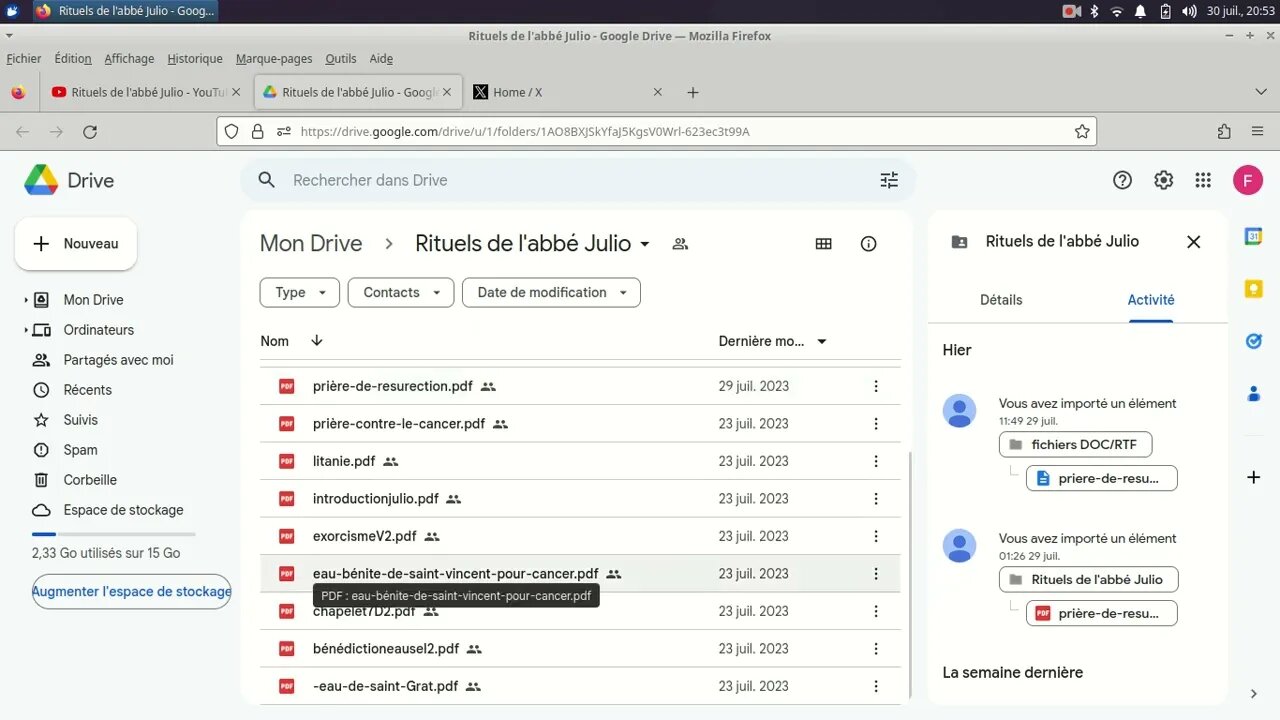This screenshot has width=1280, height=720.
Task: Switch to grid layout view icon
Action: point(824,243)
